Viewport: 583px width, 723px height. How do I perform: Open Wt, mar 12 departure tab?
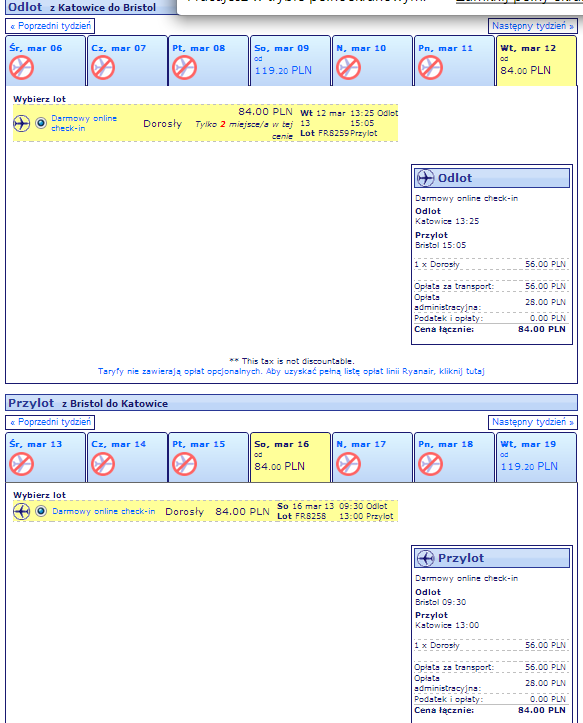[x=536, y=61]
